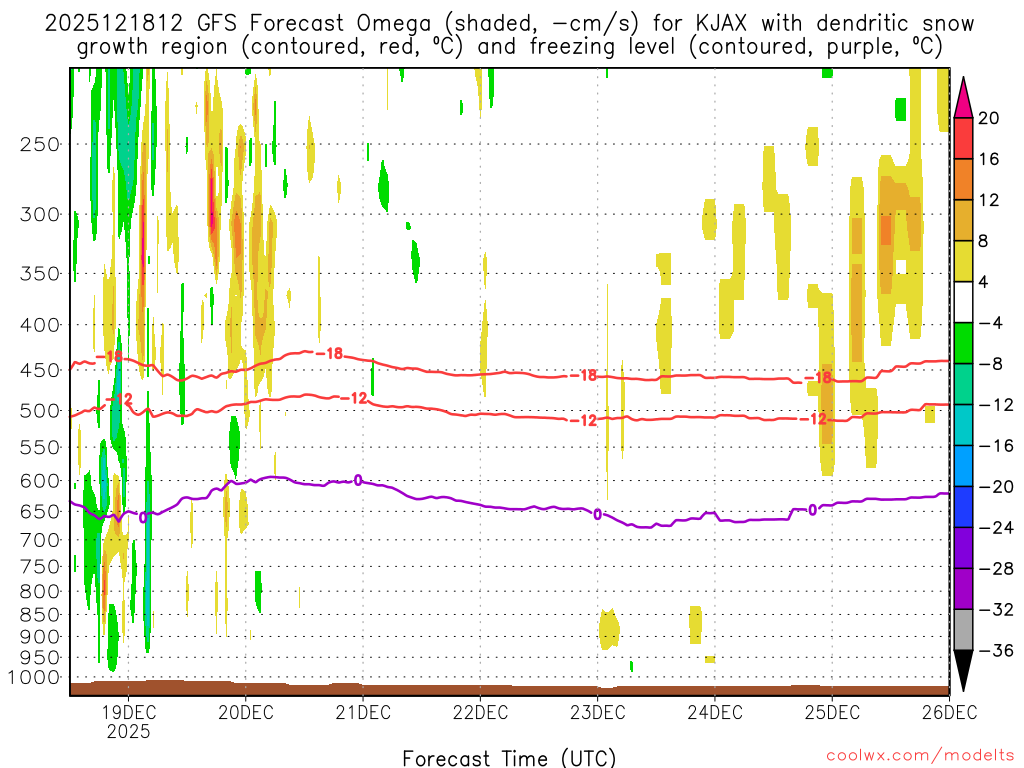Click the 20DEC date label
Image resolution: width=1024 pixels, height=768 pixels.
coord(246,712)
